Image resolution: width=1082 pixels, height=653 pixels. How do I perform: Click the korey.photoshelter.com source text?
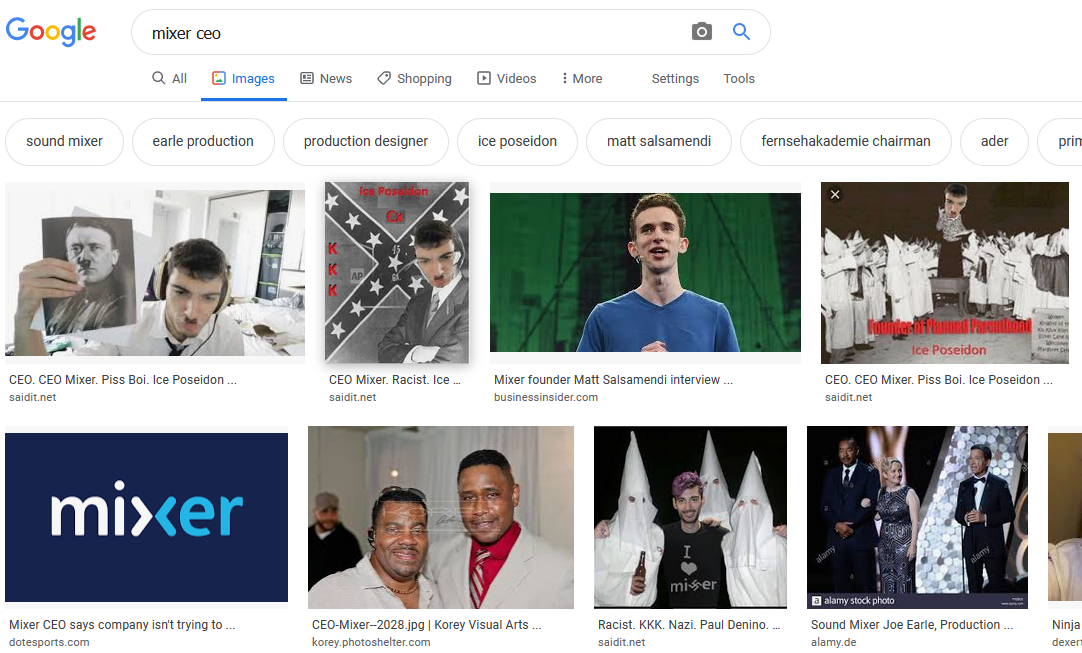pyautogui.click(x=371, y=643)
